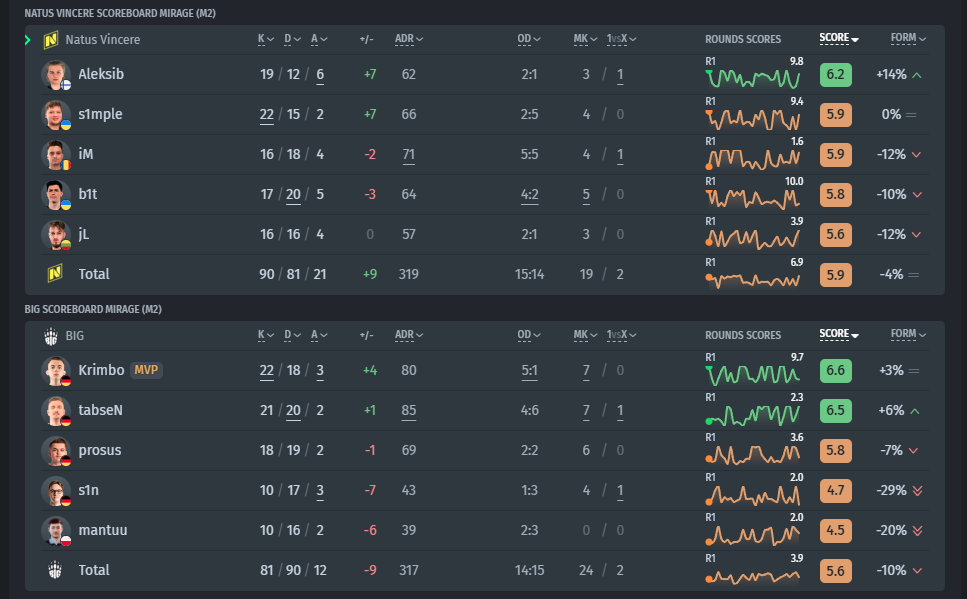Screen dimensions: 967x599
Task: Click Krimbo's rounds scores sparkline
Action: tap(754, 374)
